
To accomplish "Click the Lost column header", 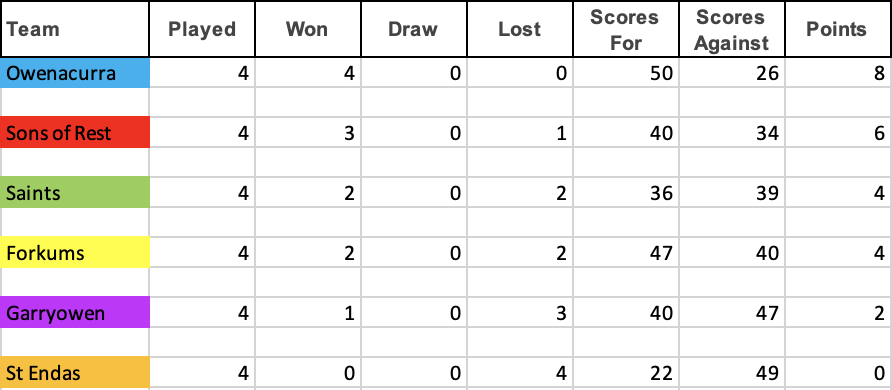I will click(520, 29).
